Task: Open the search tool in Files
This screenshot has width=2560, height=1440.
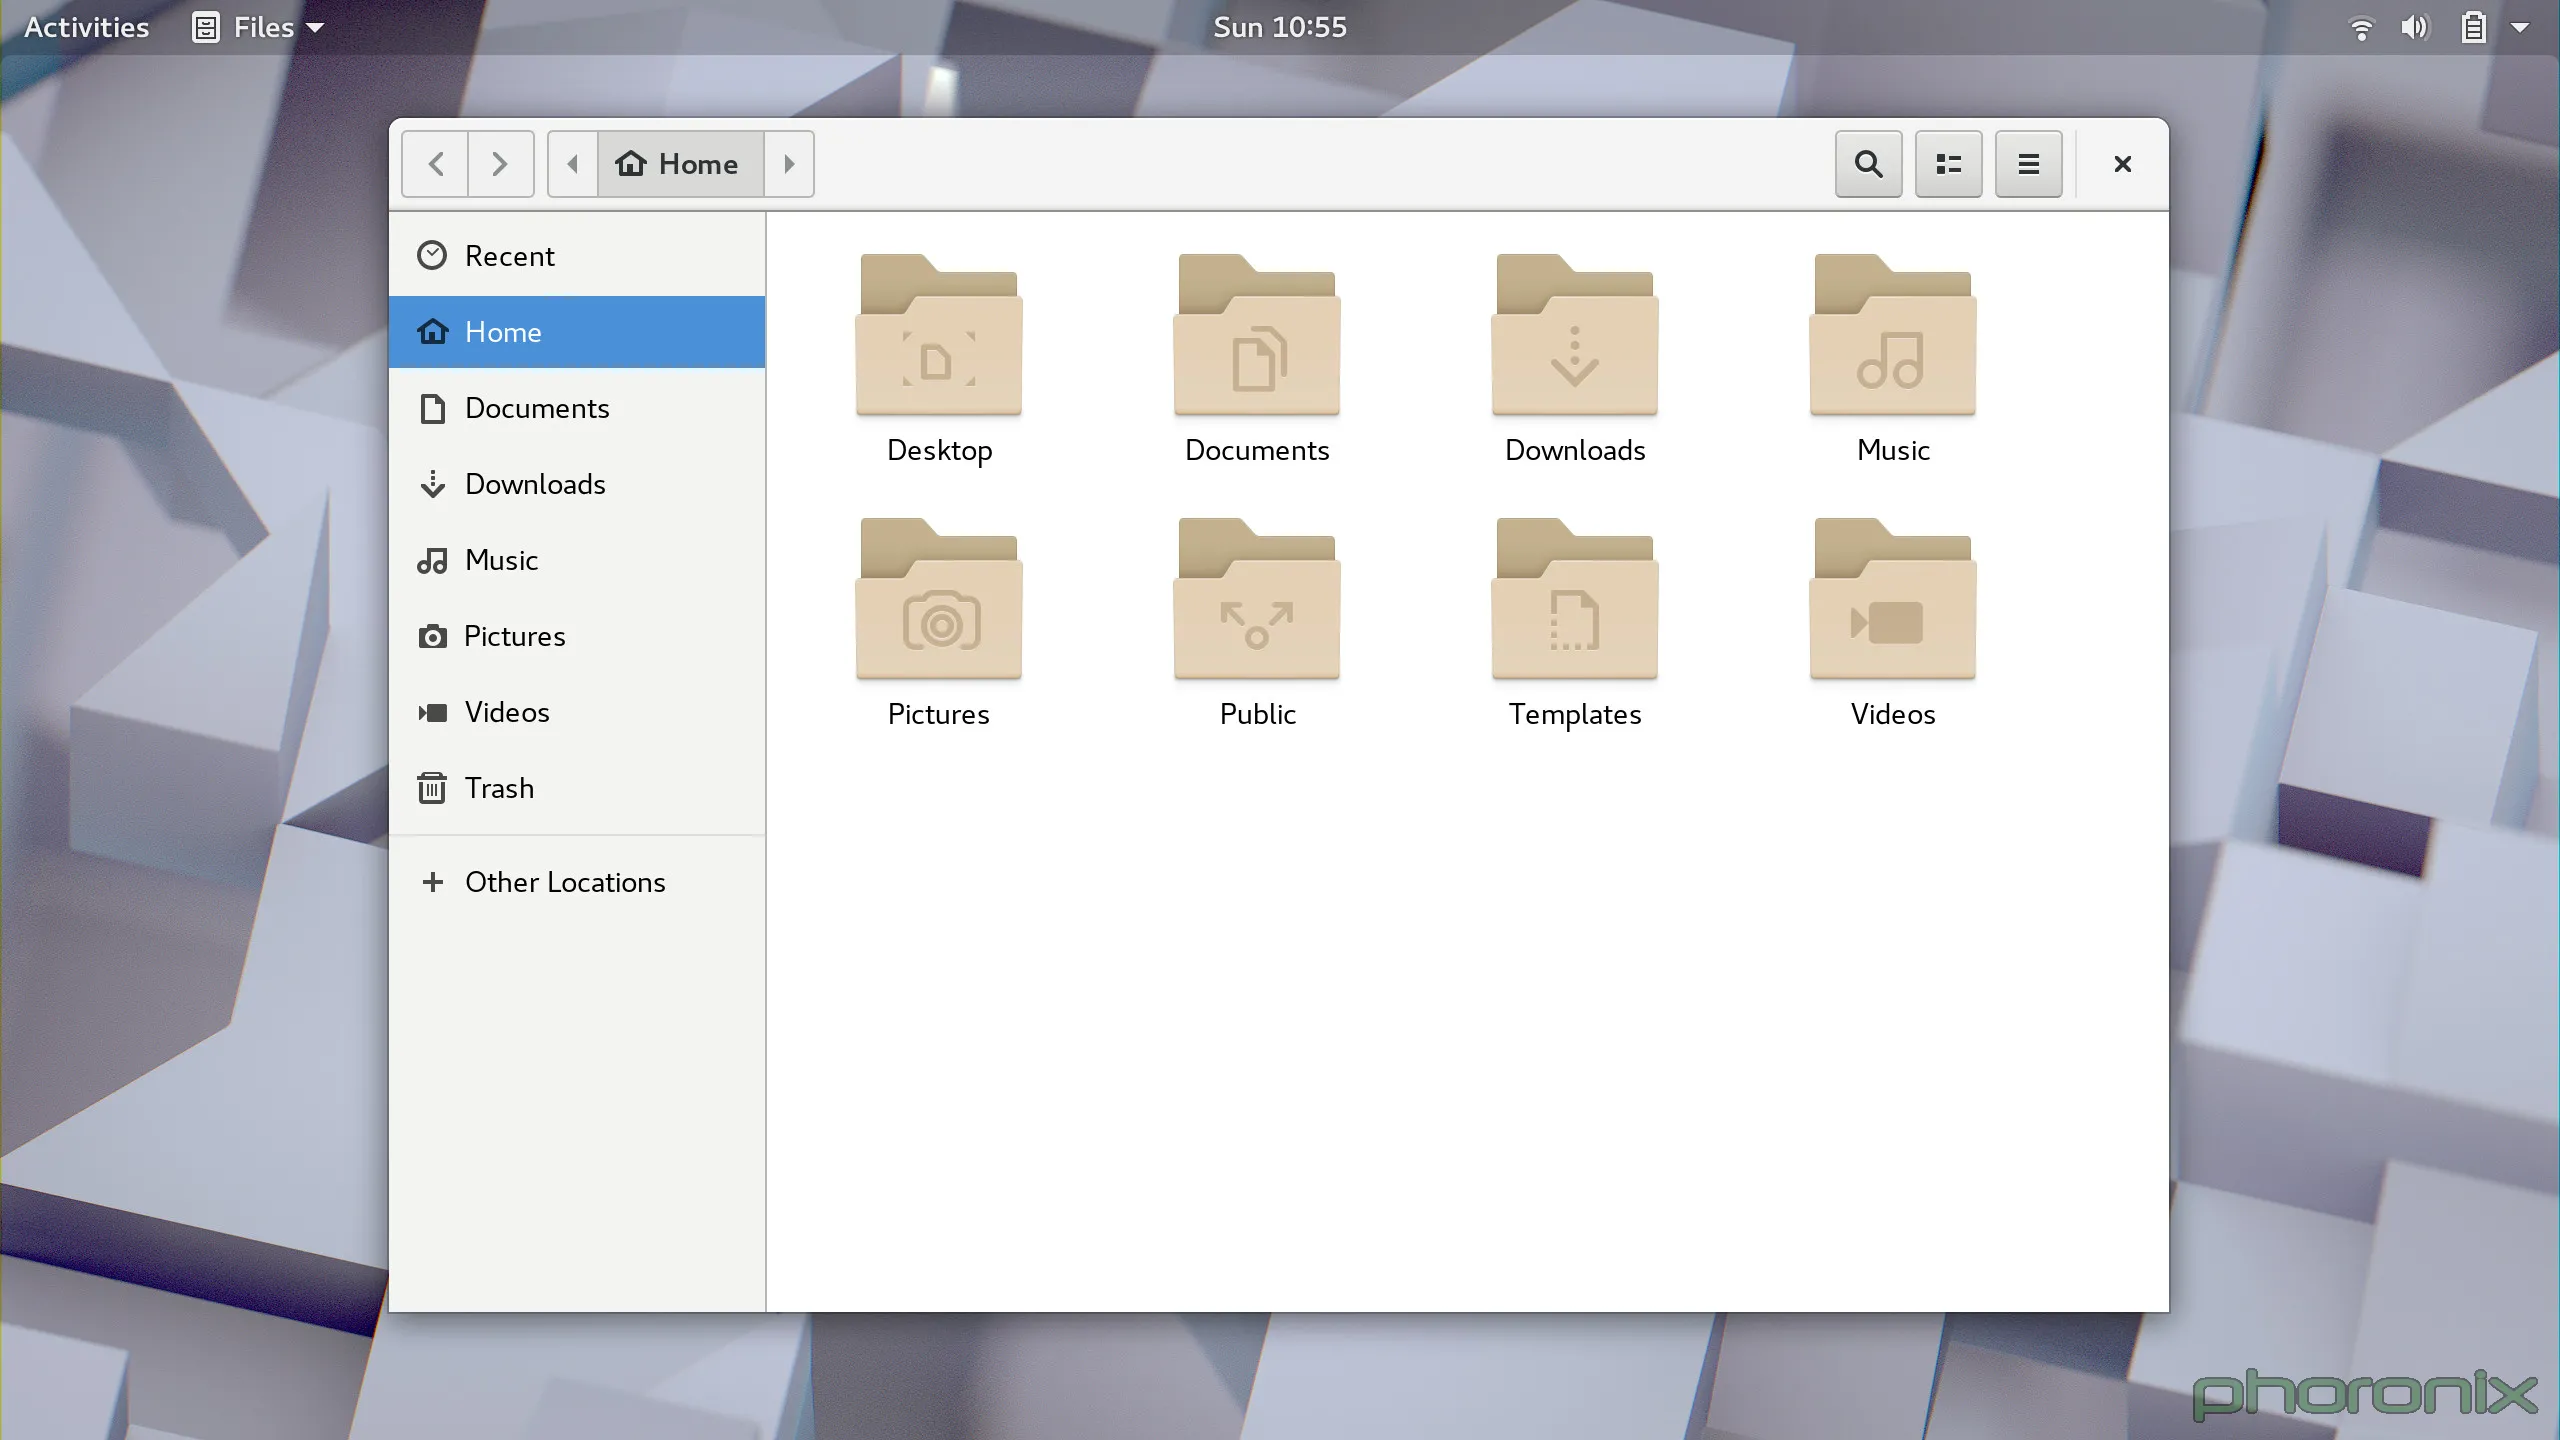Action: click(x=1868, y=164)
